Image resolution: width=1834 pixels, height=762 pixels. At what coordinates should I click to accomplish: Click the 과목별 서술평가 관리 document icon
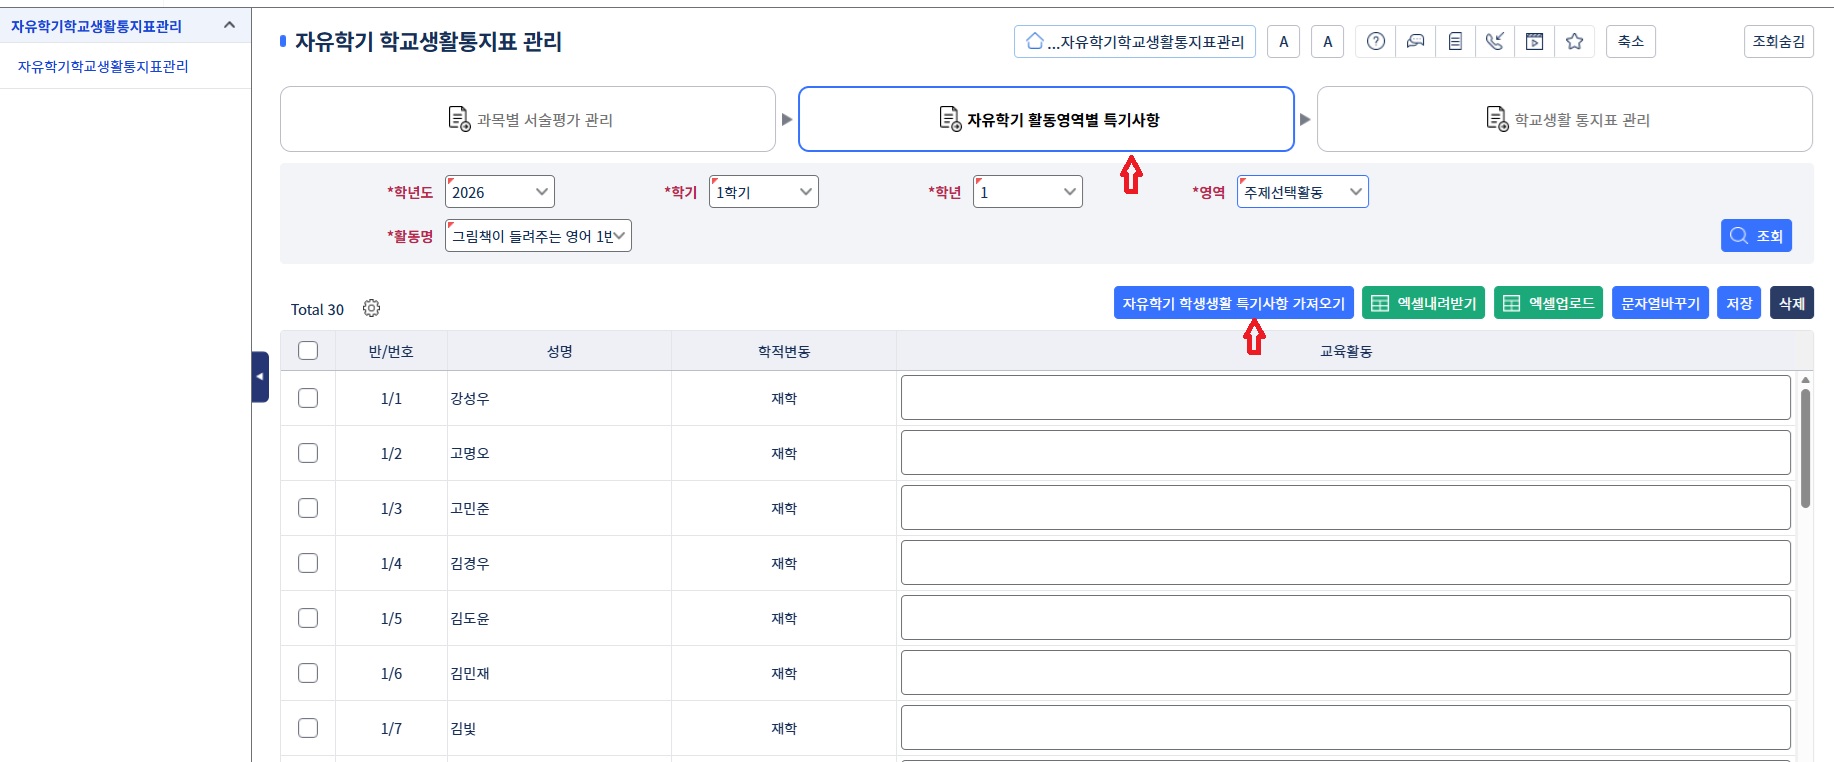[459, 119]
